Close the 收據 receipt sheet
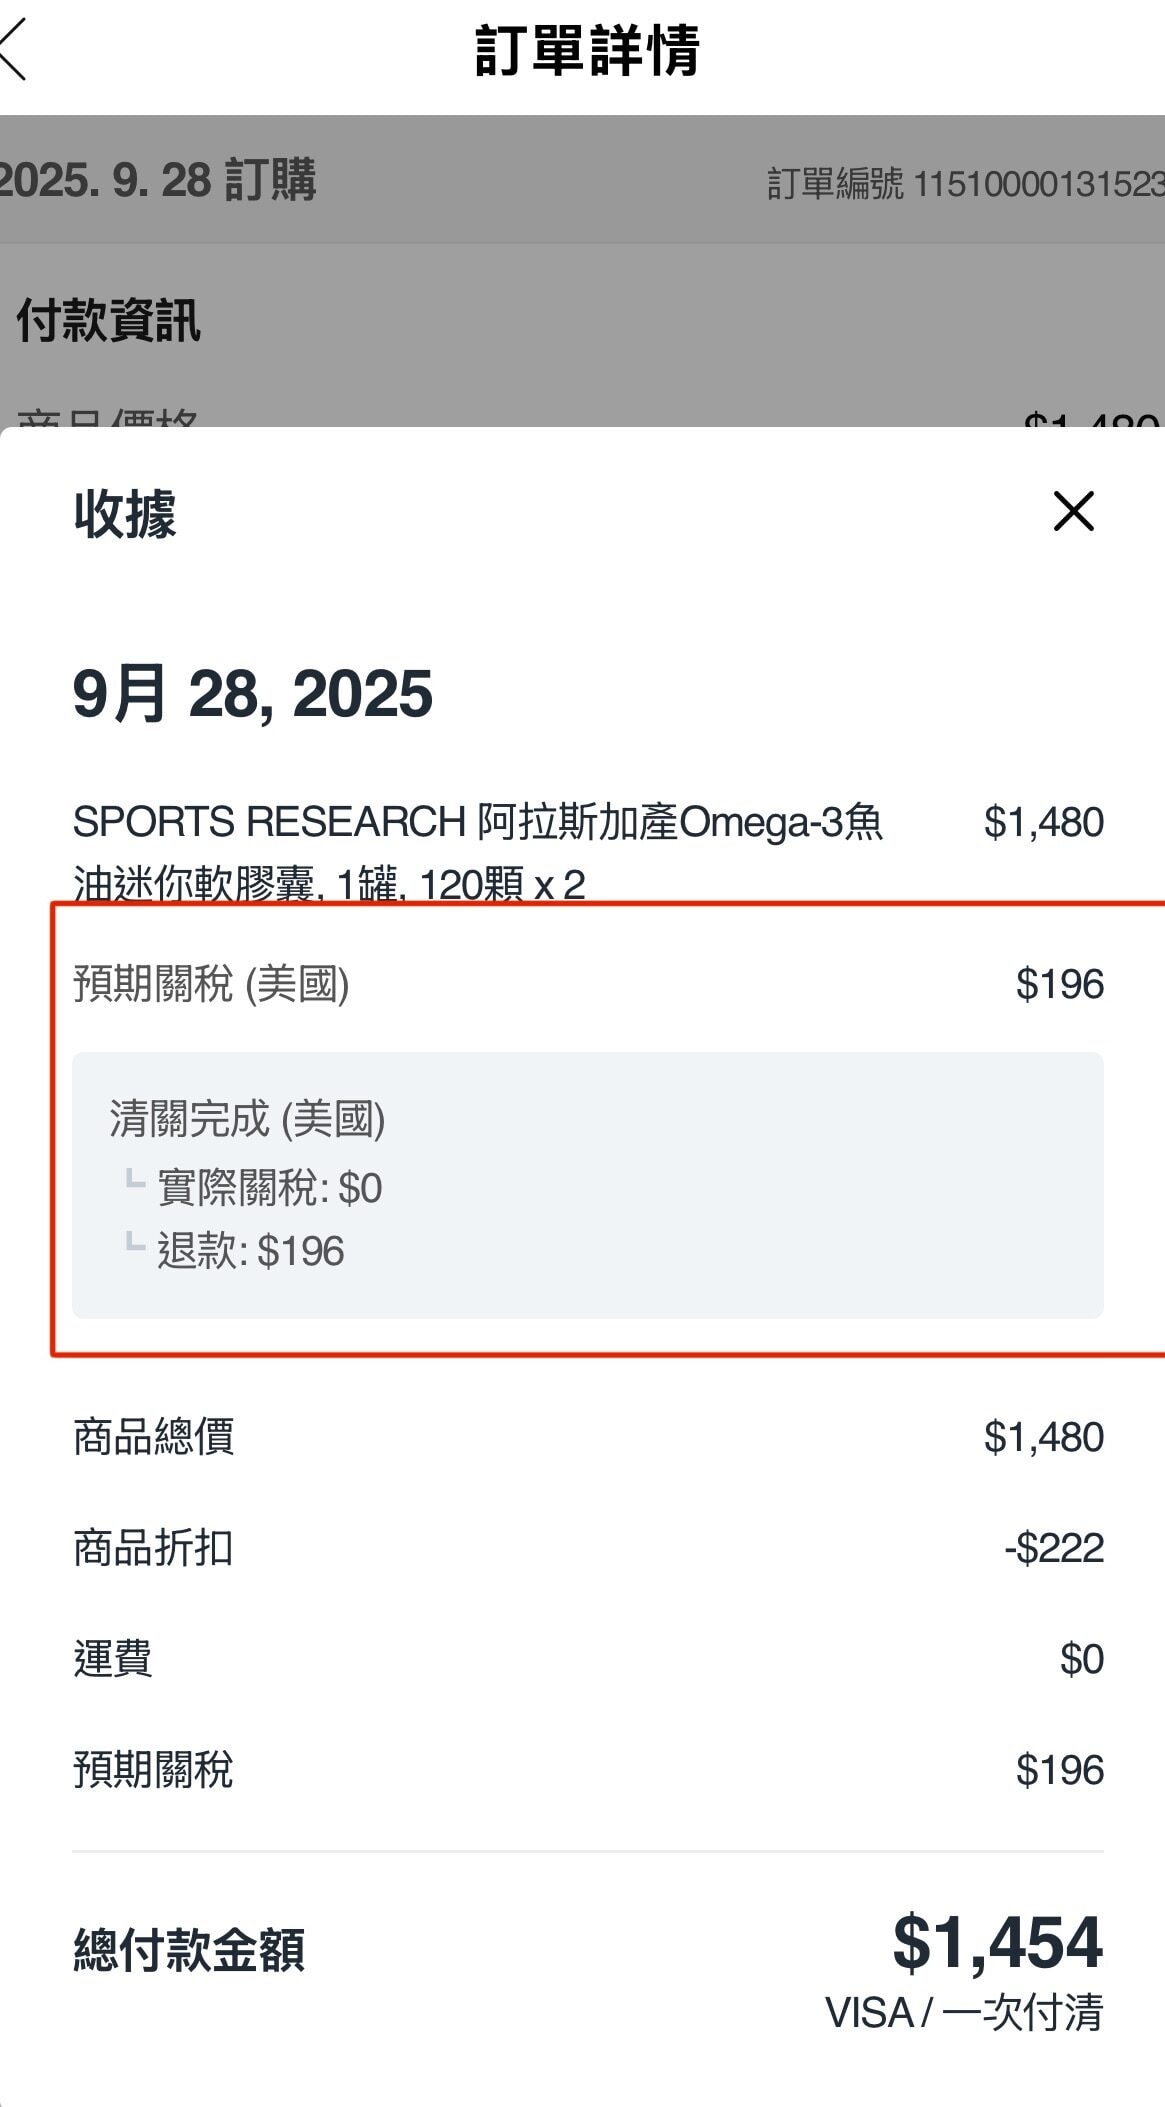The height and width of the screenshot is (2107, 1165). tap(1074, 512)
